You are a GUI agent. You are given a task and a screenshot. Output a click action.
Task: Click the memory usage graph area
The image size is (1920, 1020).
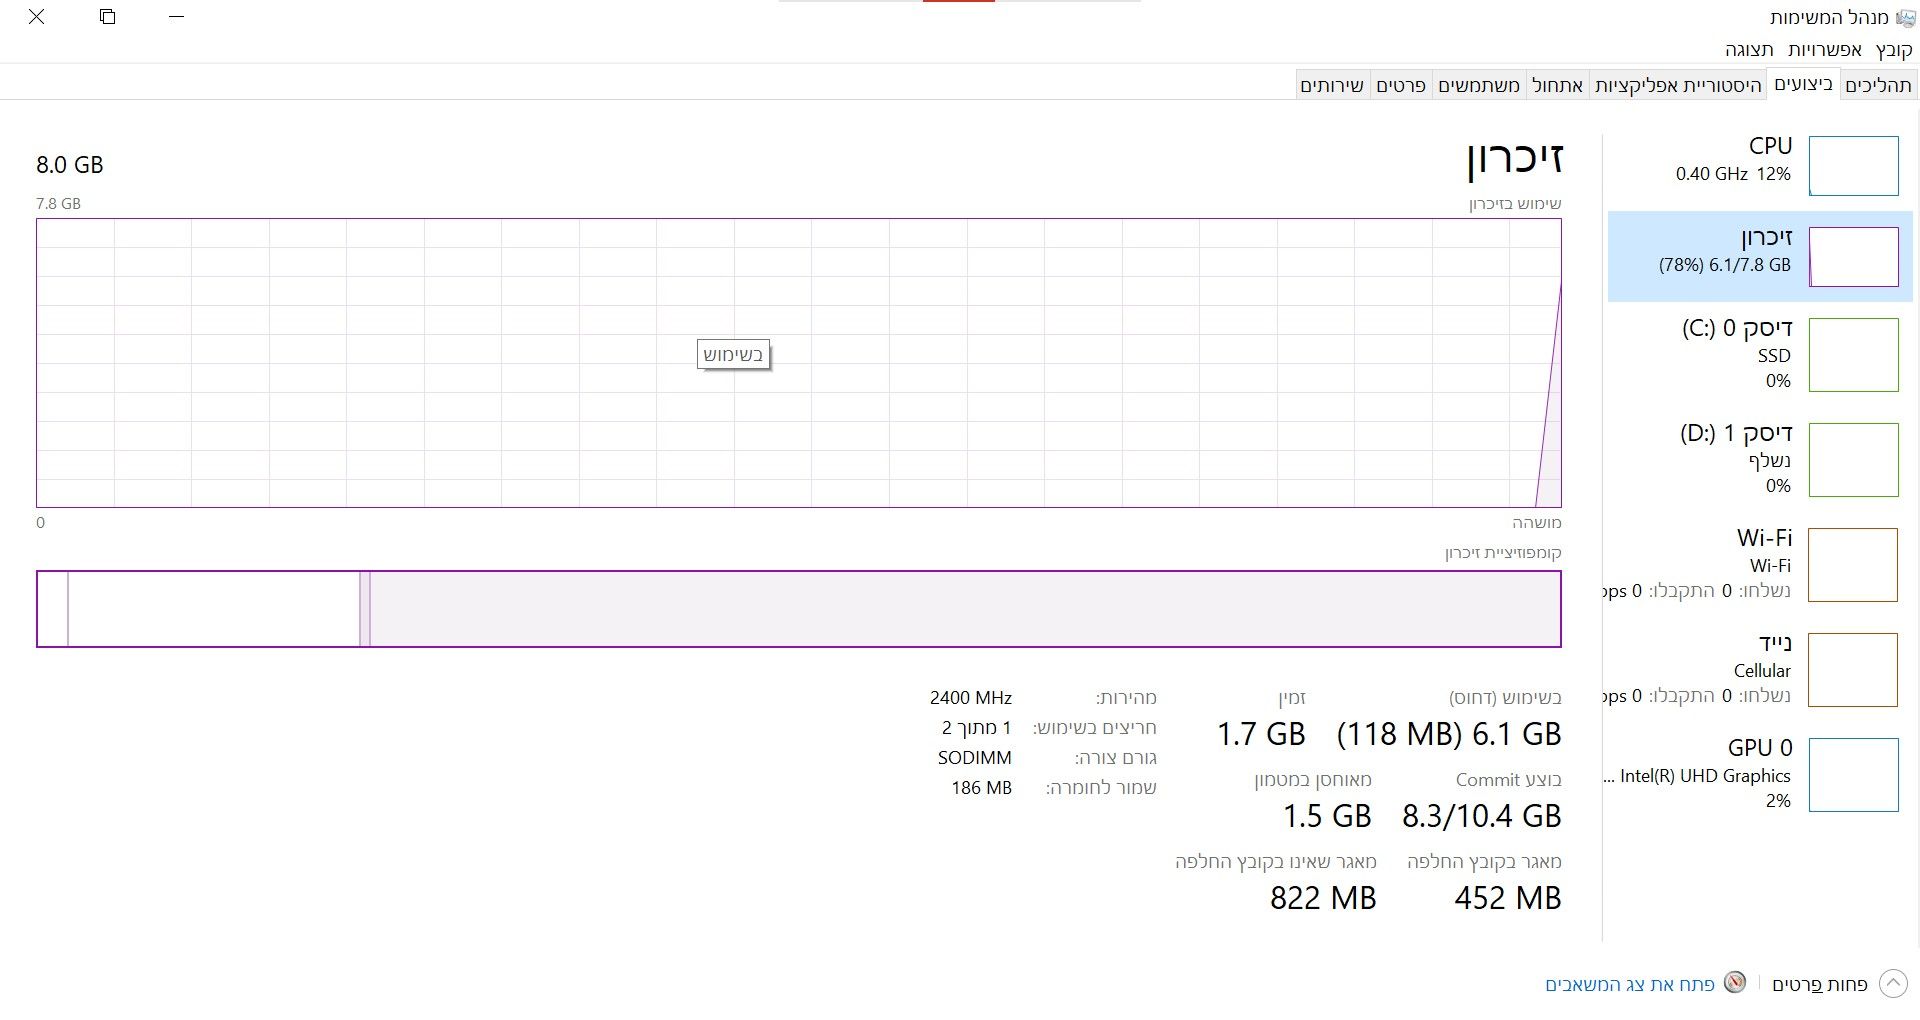click(799, 363)
